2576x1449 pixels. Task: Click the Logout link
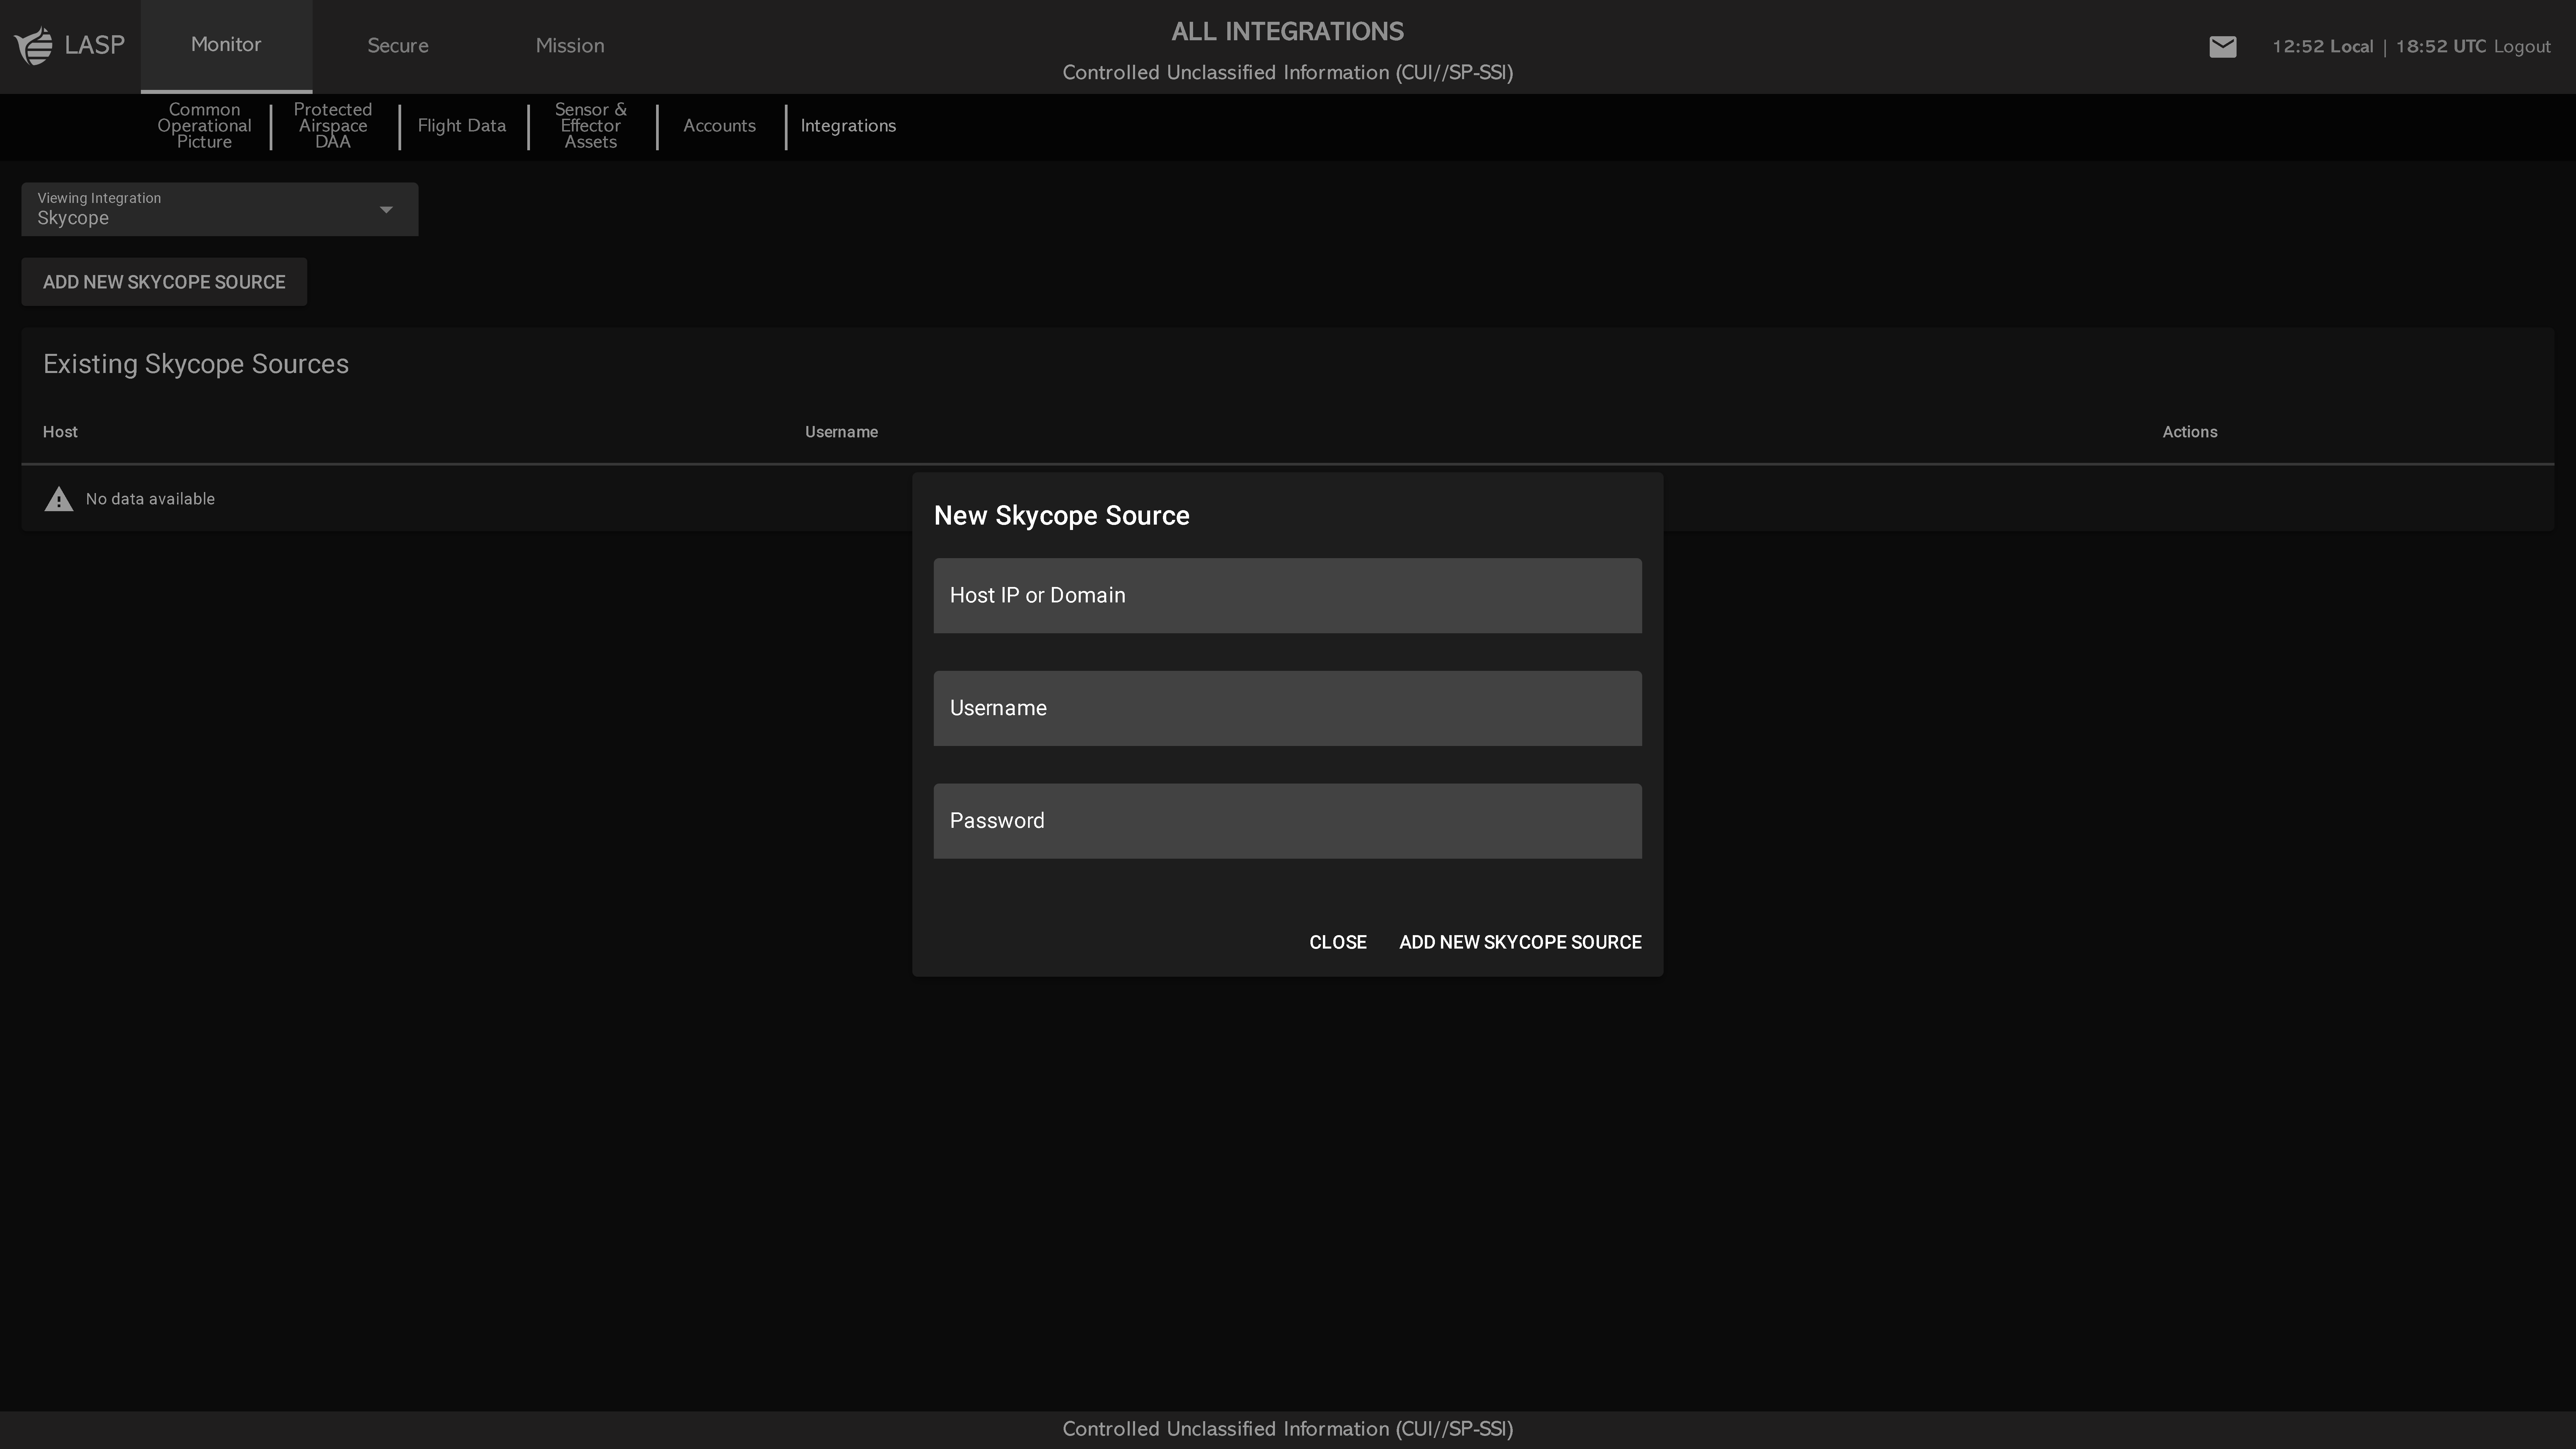[2522, 47]
